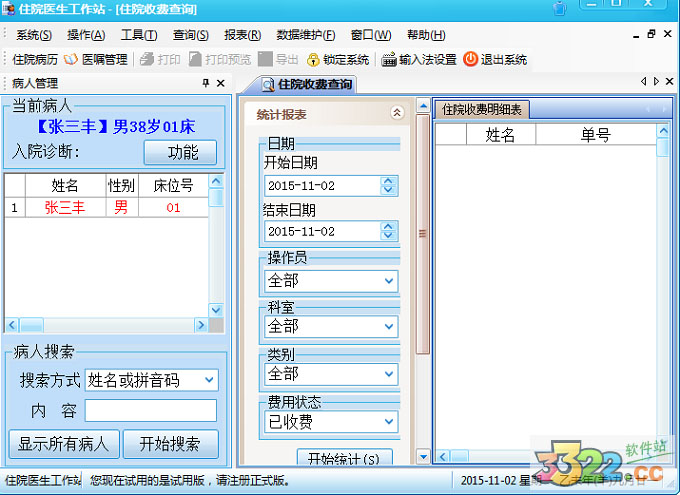Open the 类别 dropdown
The height and width of the screenshot is (495, 680).
[x=389, y=374]
